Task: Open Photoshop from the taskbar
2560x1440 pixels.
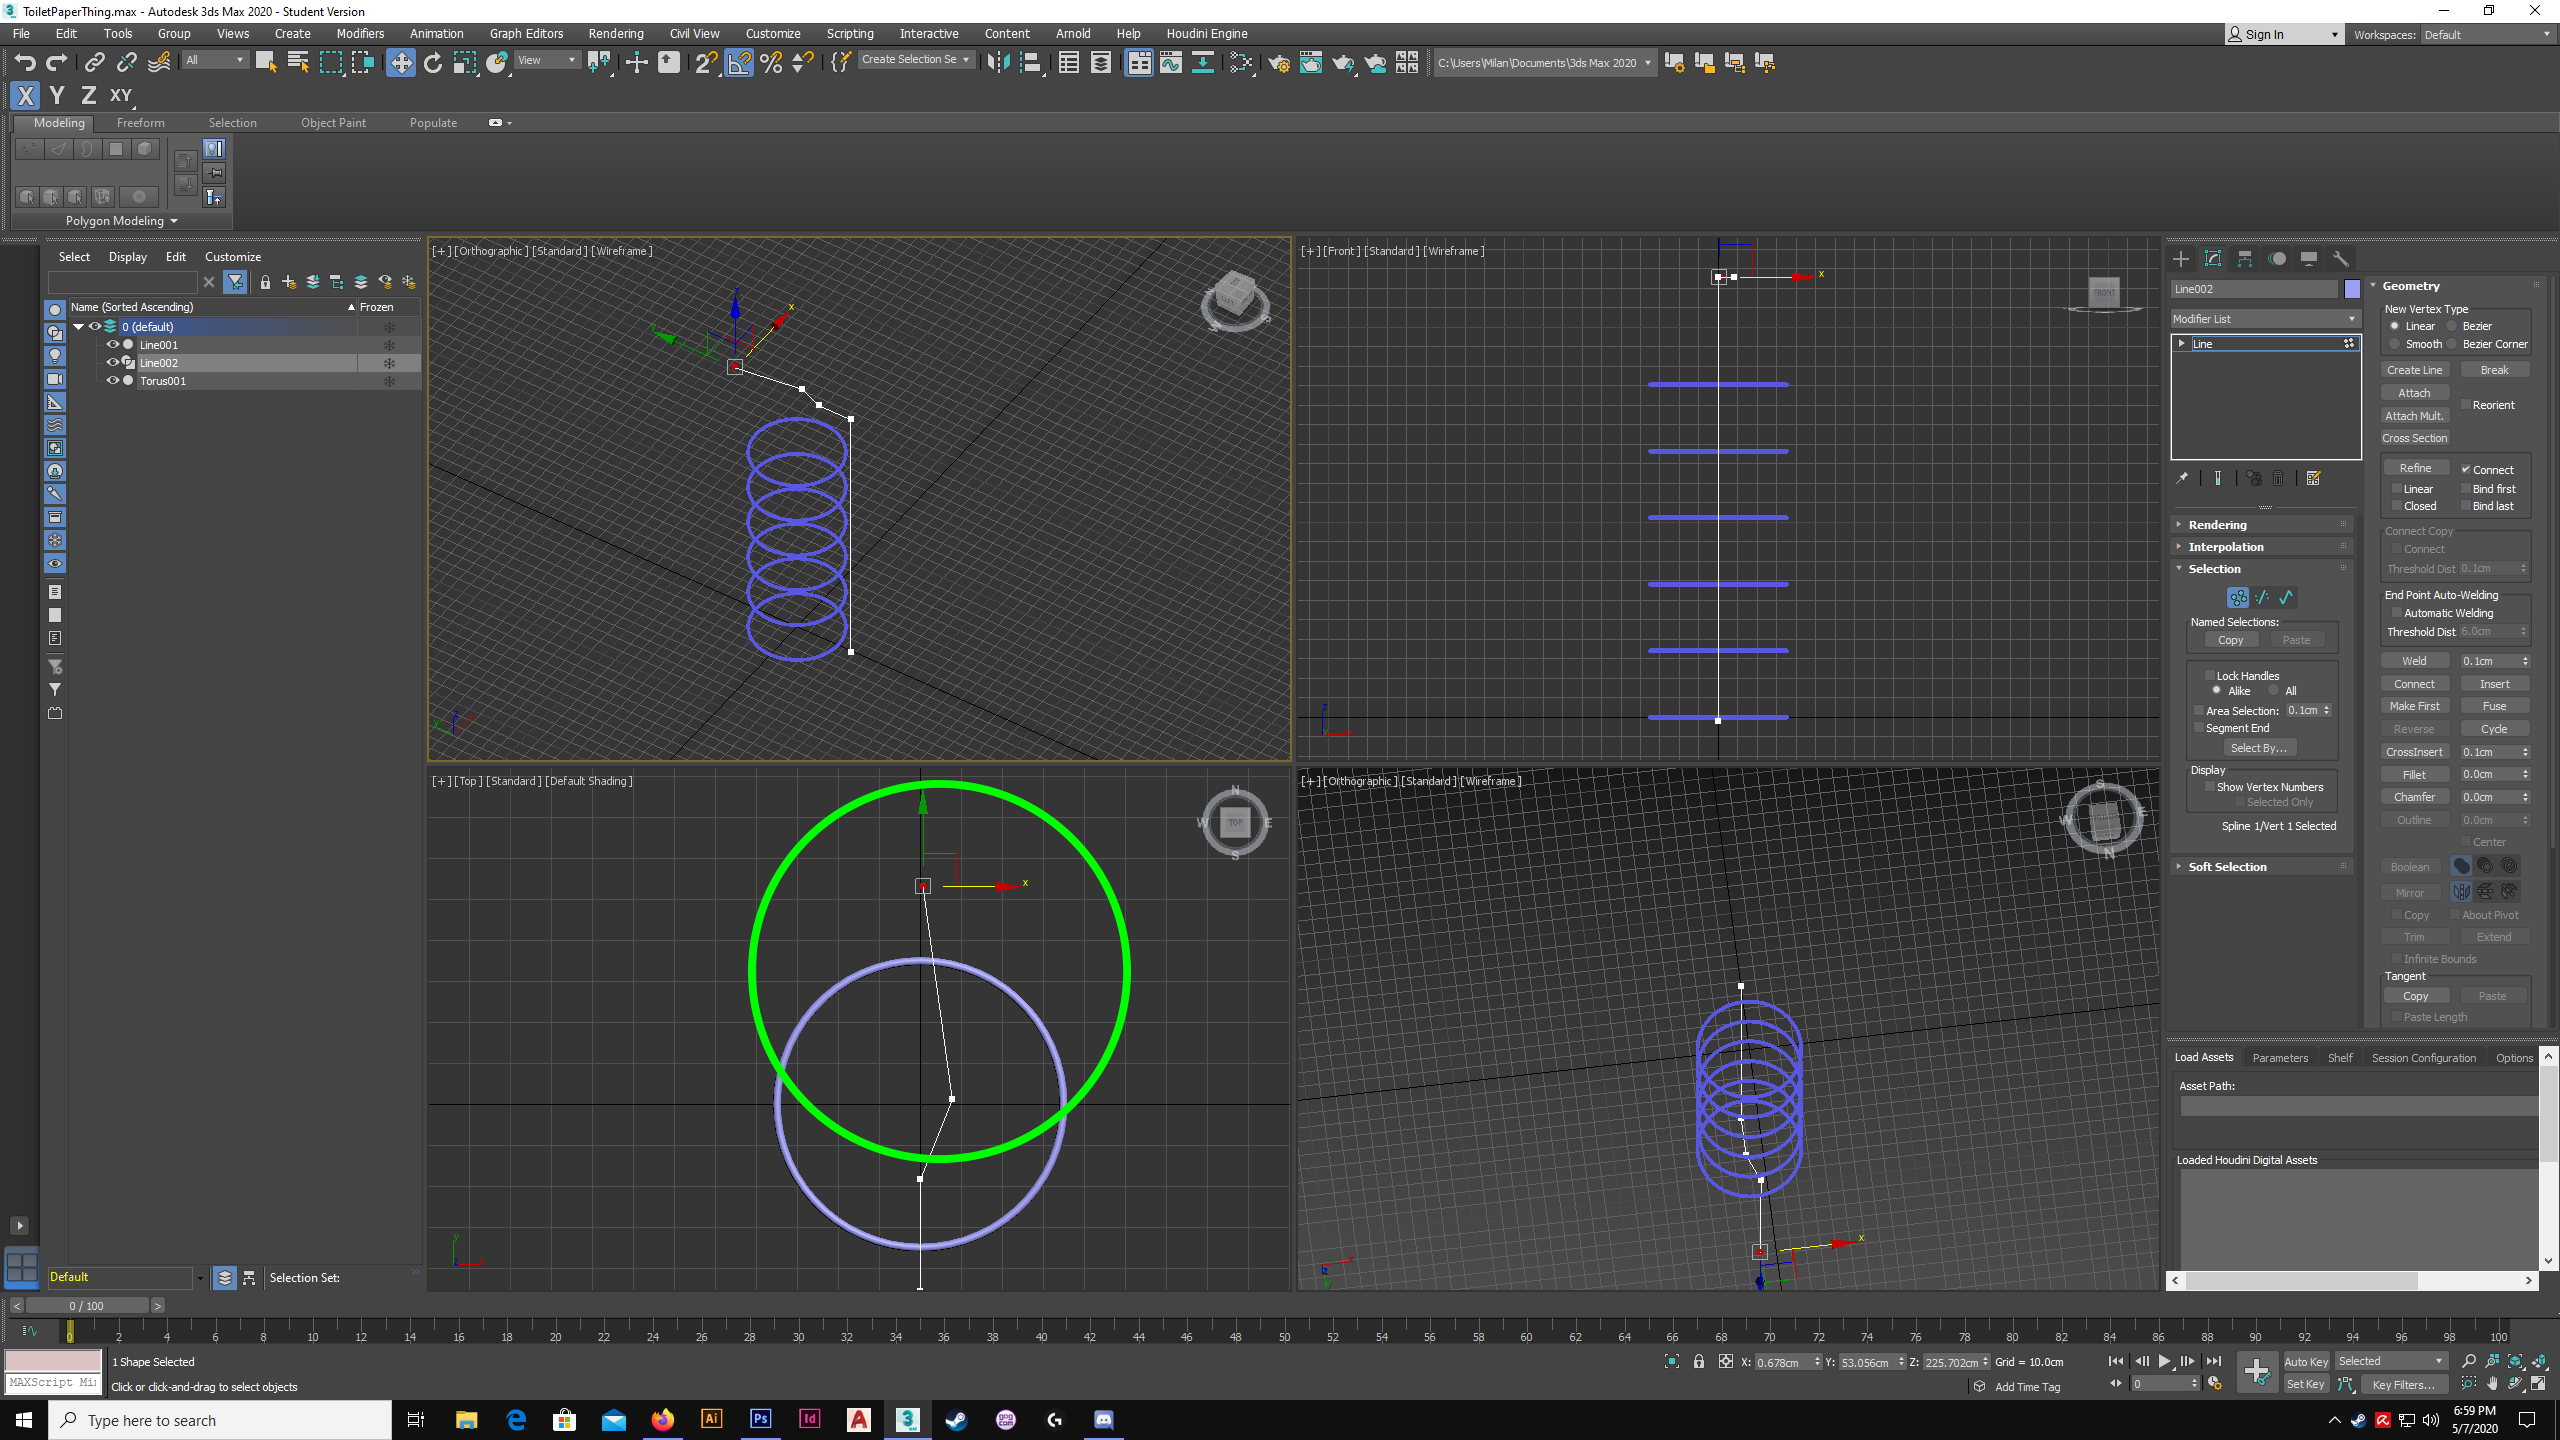Action: click(x=760, y=1419)
